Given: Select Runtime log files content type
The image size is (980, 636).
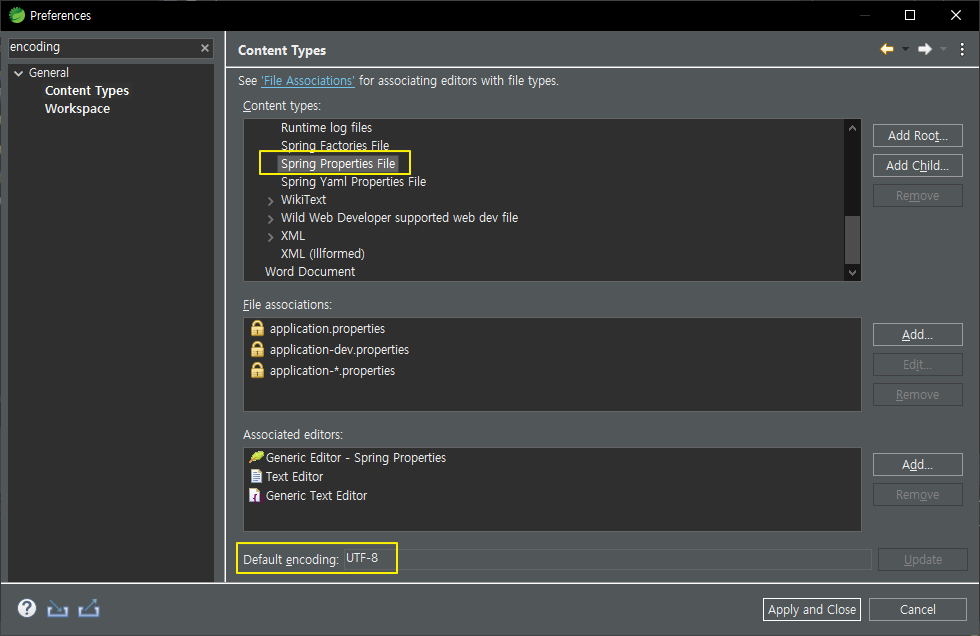Looking at the screenshot, I should pos(326,127).
